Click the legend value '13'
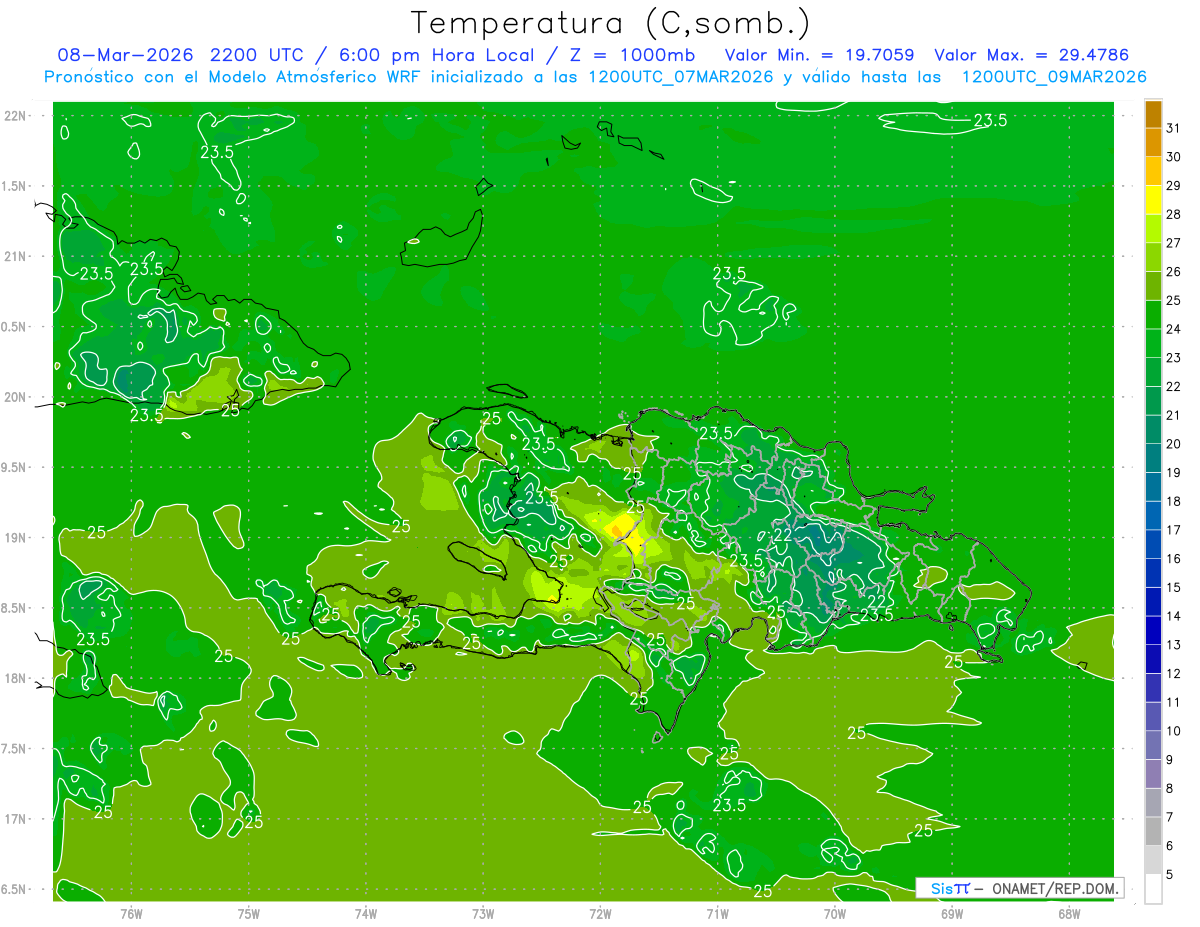The height and width of the screenshot is (927, 1200). click(1174, 645)
